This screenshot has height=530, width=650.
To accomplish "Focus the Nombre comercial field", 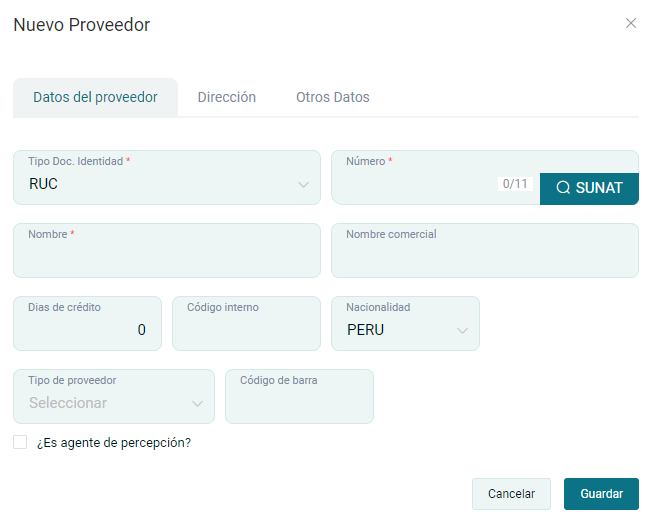I will click(x=484, y=258).
